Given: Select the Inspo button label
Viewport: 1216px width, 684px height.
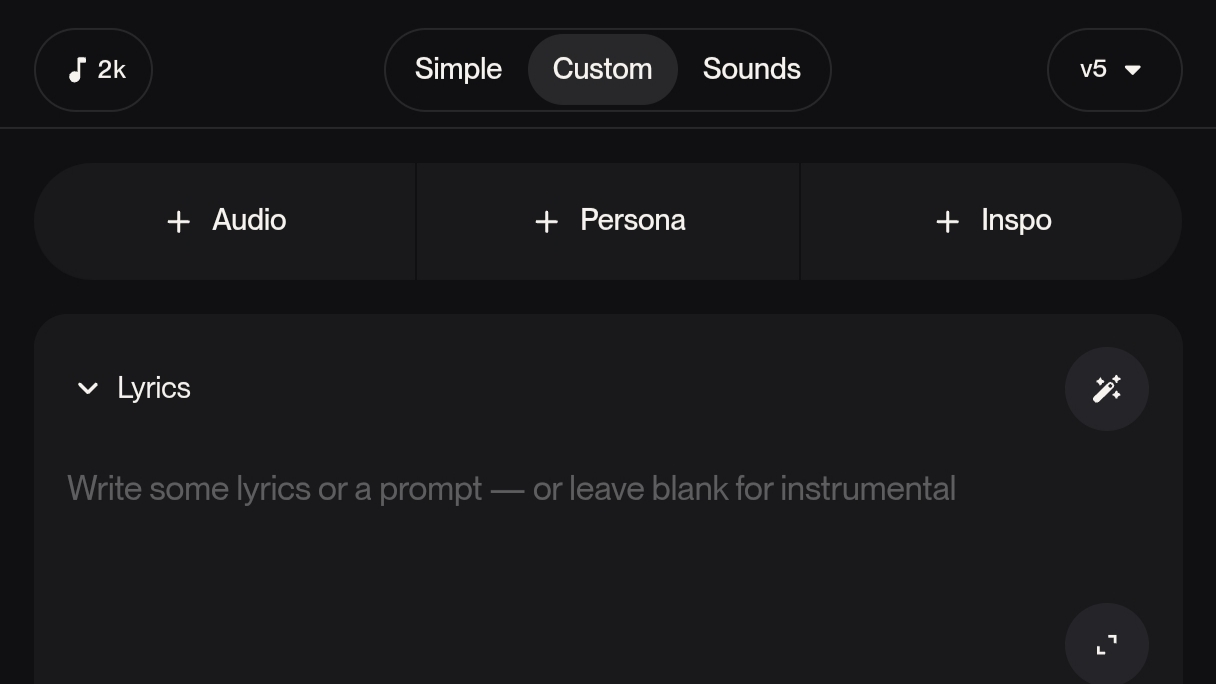Looking at the screenshot, I should pos(1016,220).
